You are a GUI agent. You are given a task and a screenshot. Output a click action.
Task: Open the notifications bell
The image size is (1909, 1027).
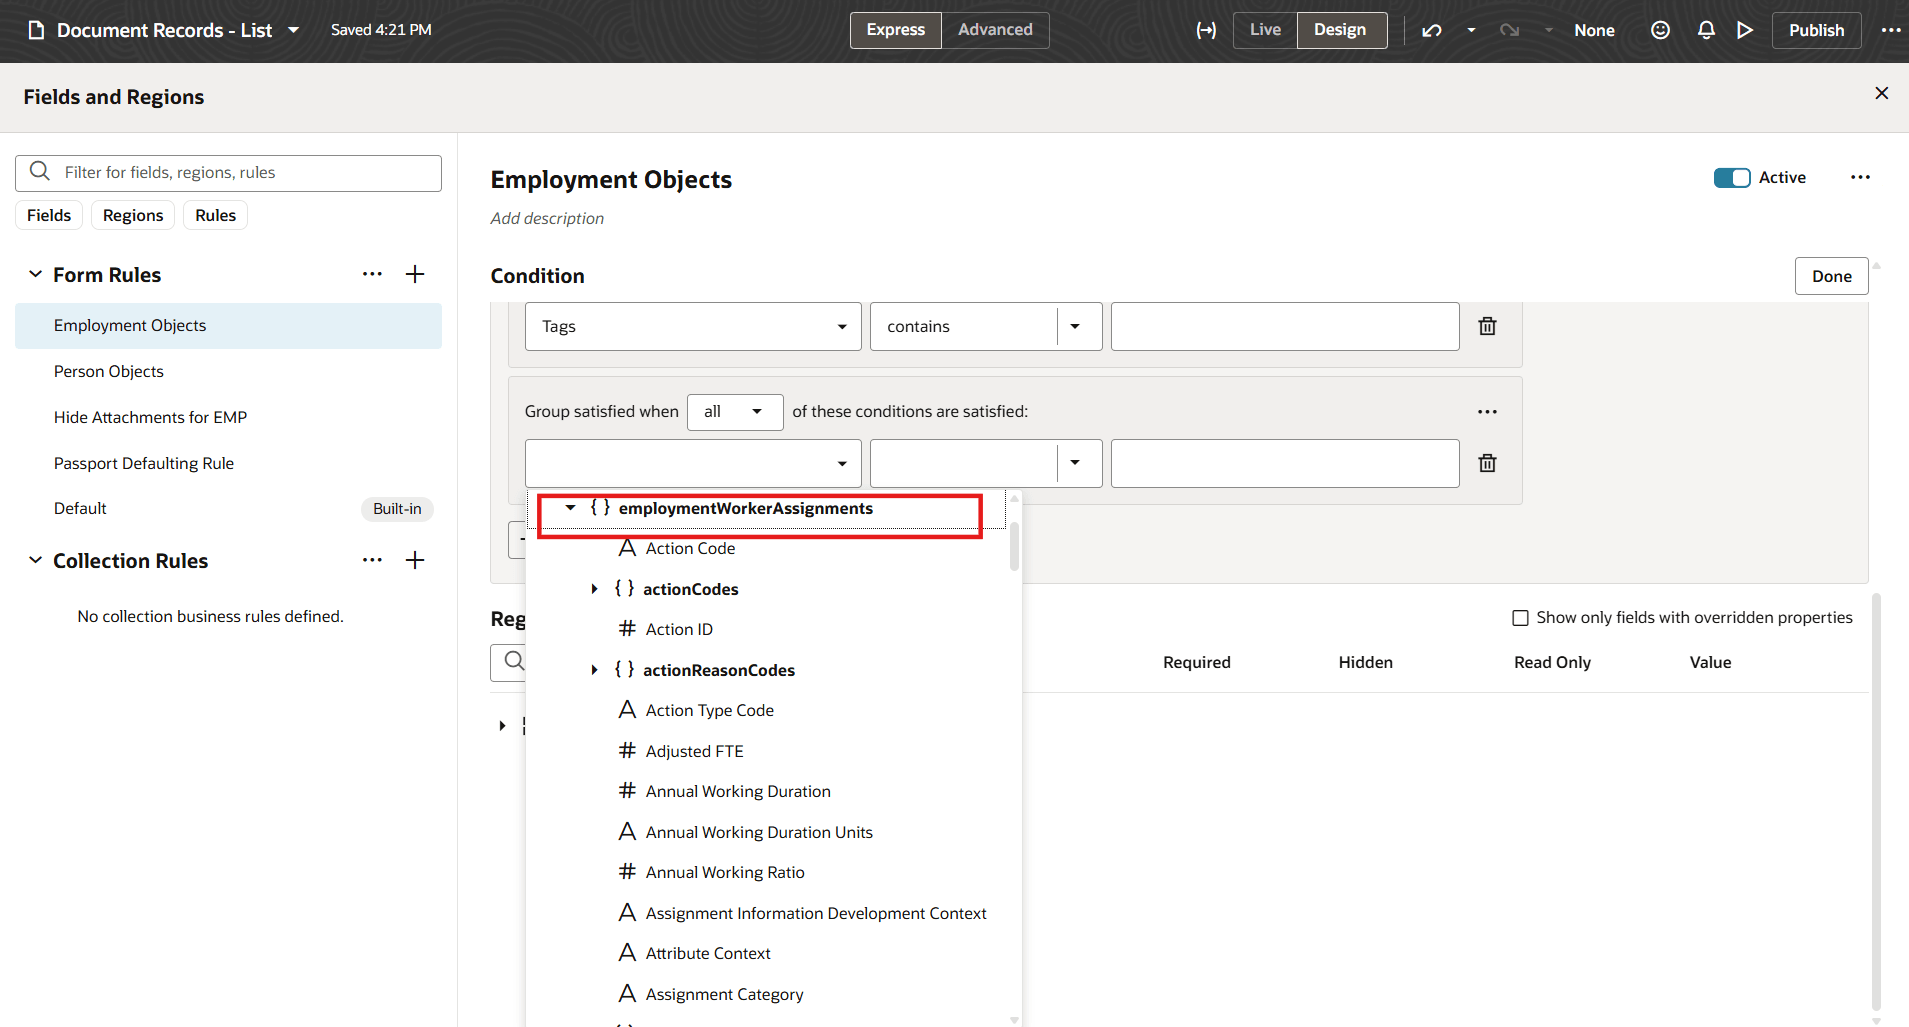tap(1706, 30)
